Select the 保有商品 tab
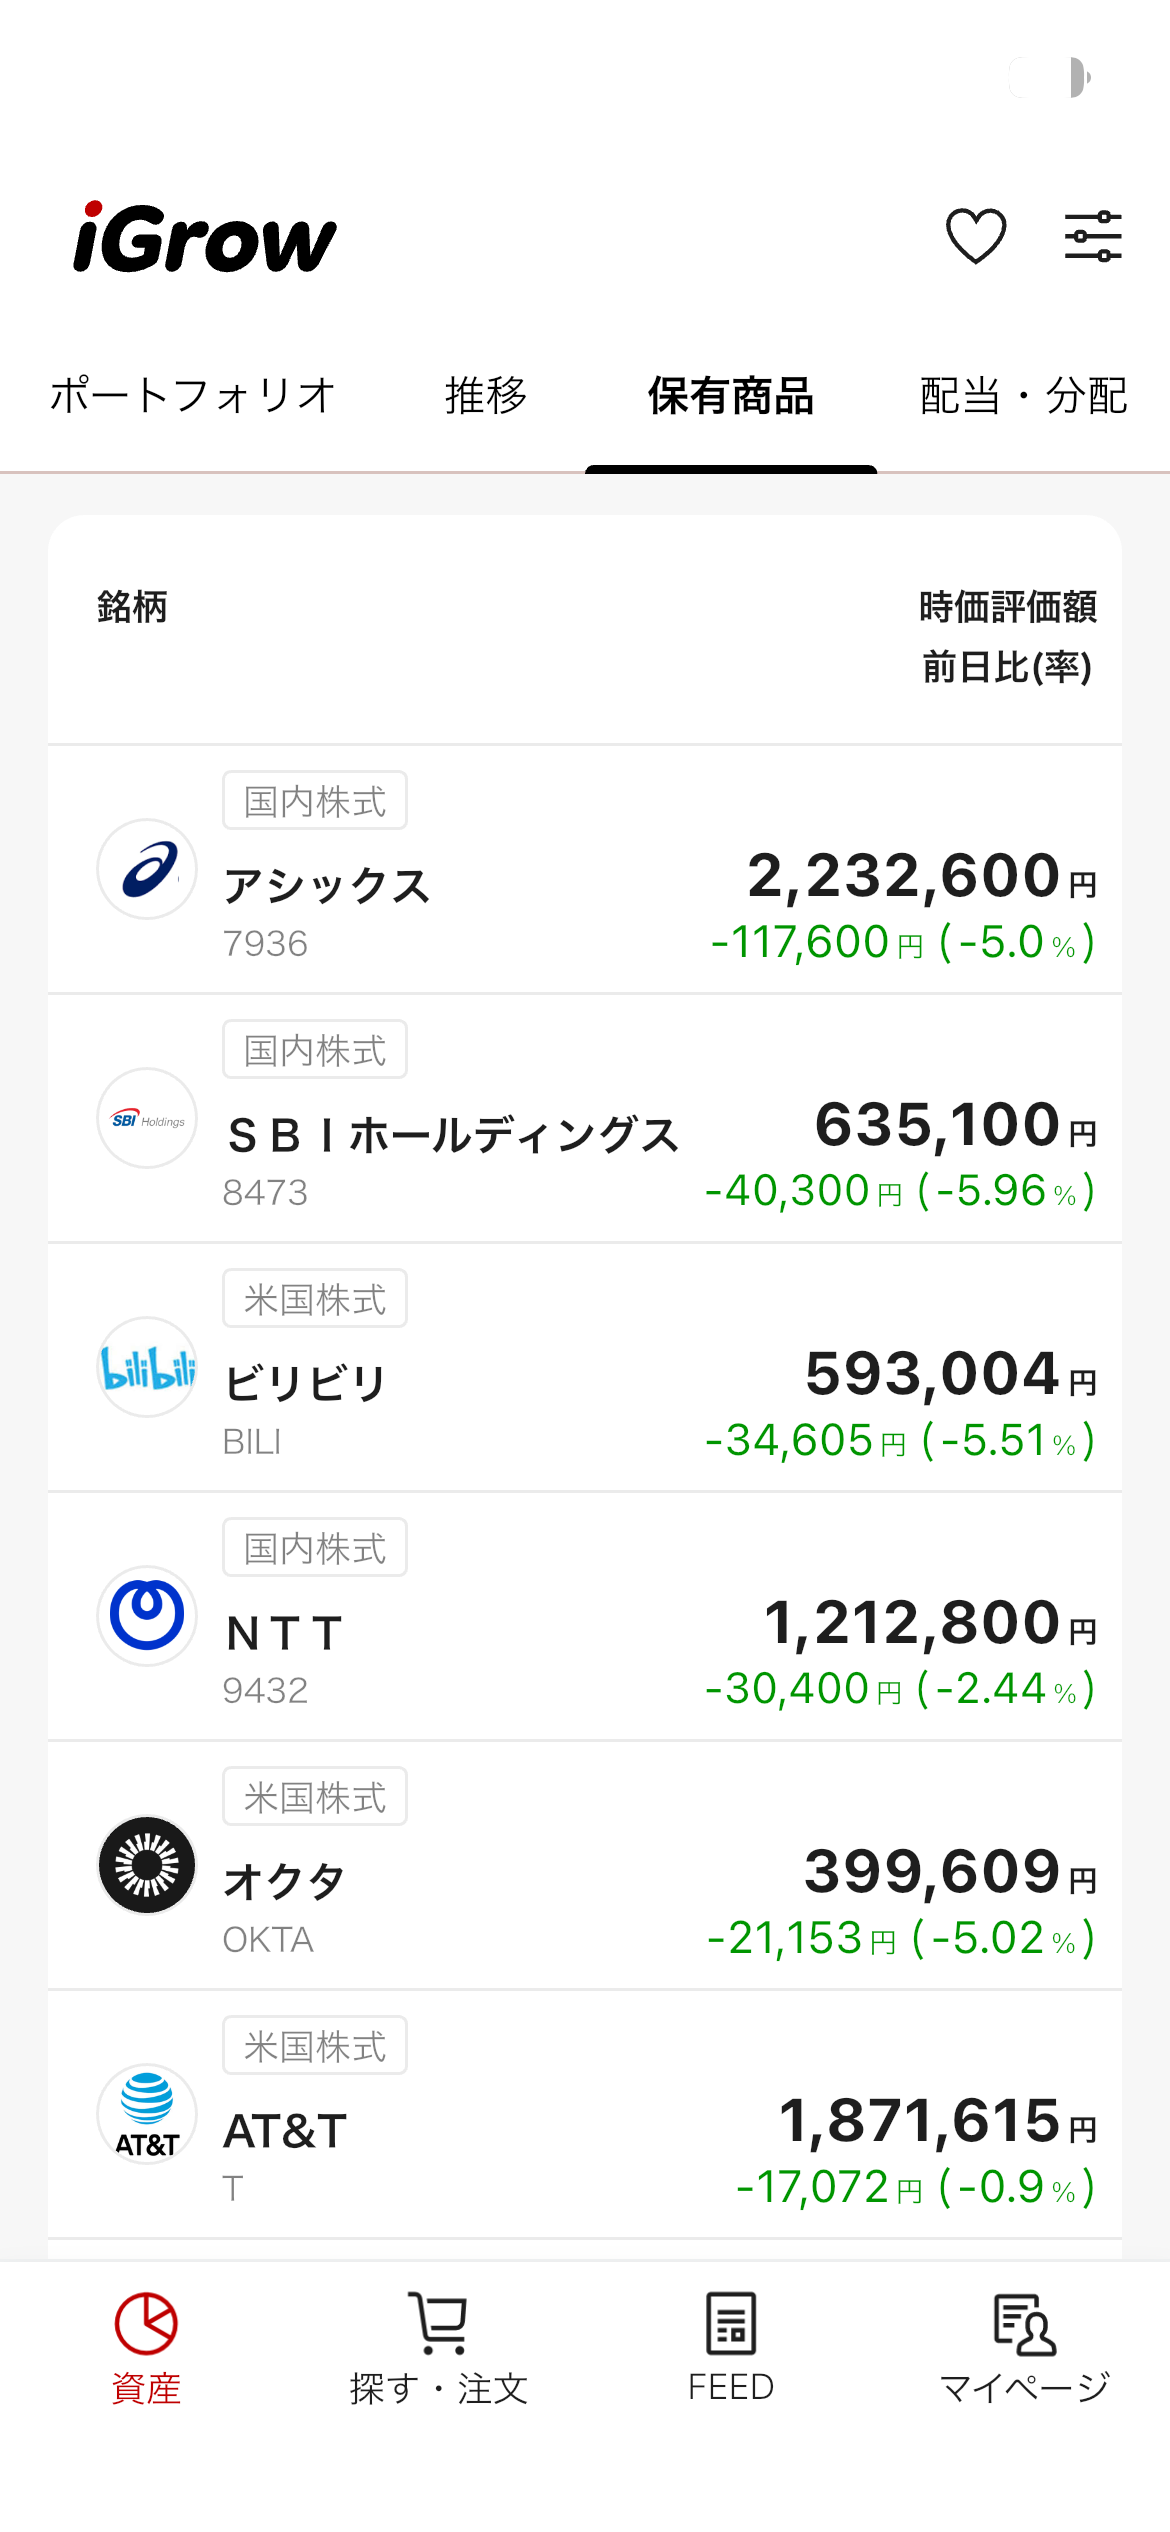 [x=731, y=396]
